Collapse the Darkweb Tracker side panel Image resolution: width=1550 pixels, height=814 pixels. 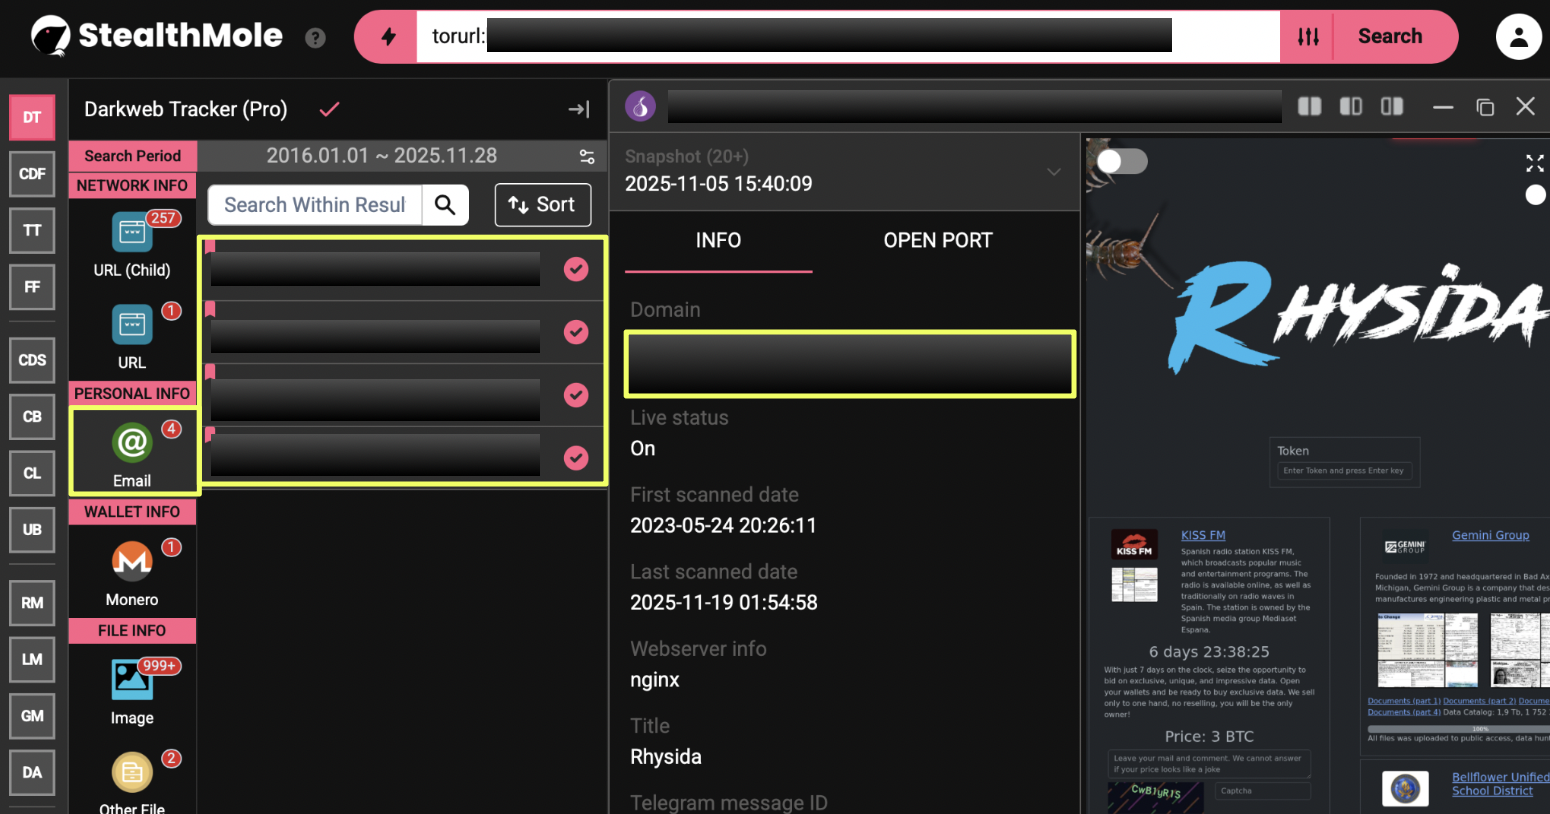pyautogui.click(x=578, y=109)
